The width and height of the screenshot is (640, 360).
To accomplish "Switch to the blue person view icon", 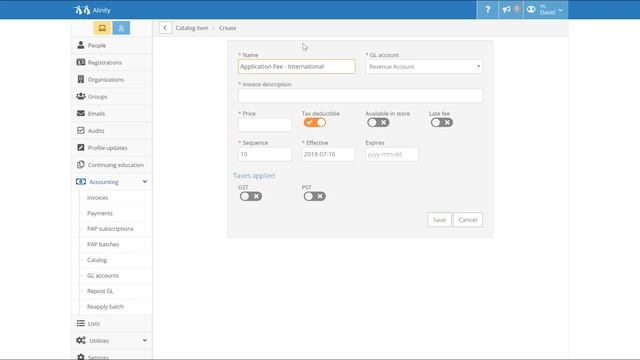I will click(121, 28).
